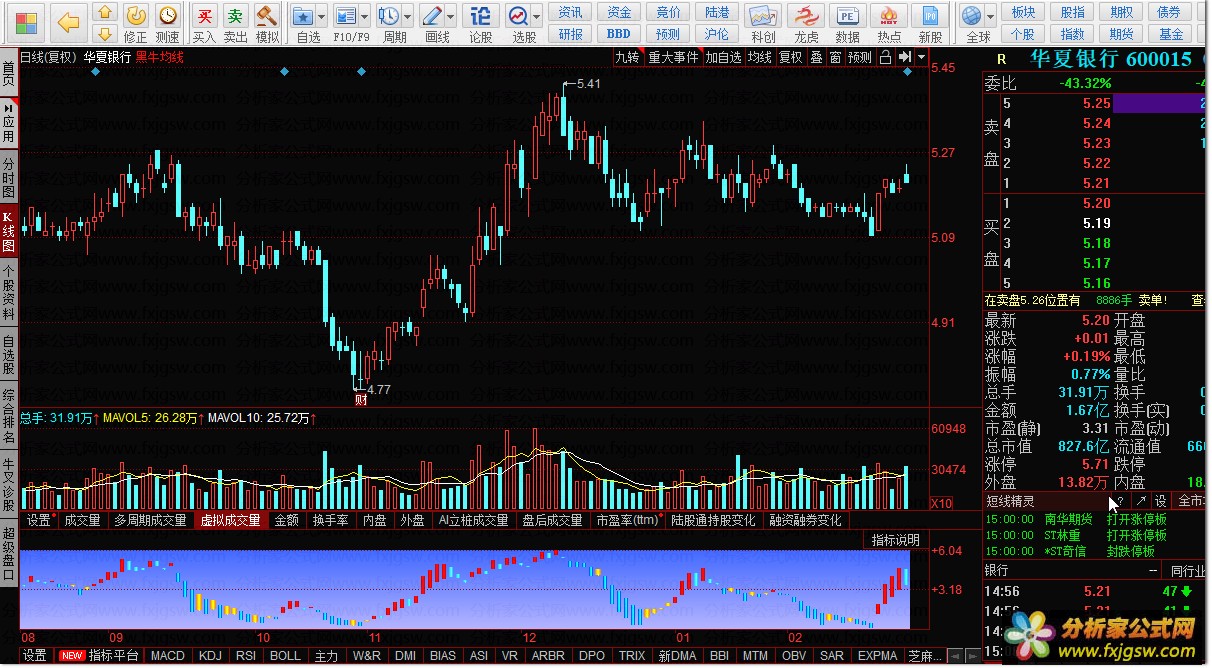
Task: Click the blue diamond marker at top right of chart
Action: [x=907, y=73]
